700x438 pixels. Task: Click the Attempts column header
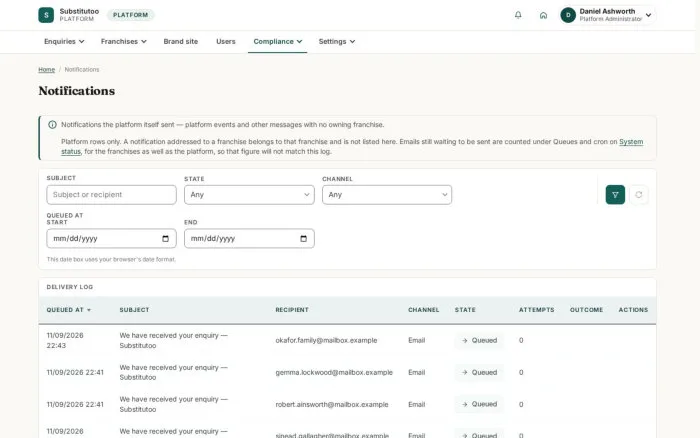coord(537,310)
